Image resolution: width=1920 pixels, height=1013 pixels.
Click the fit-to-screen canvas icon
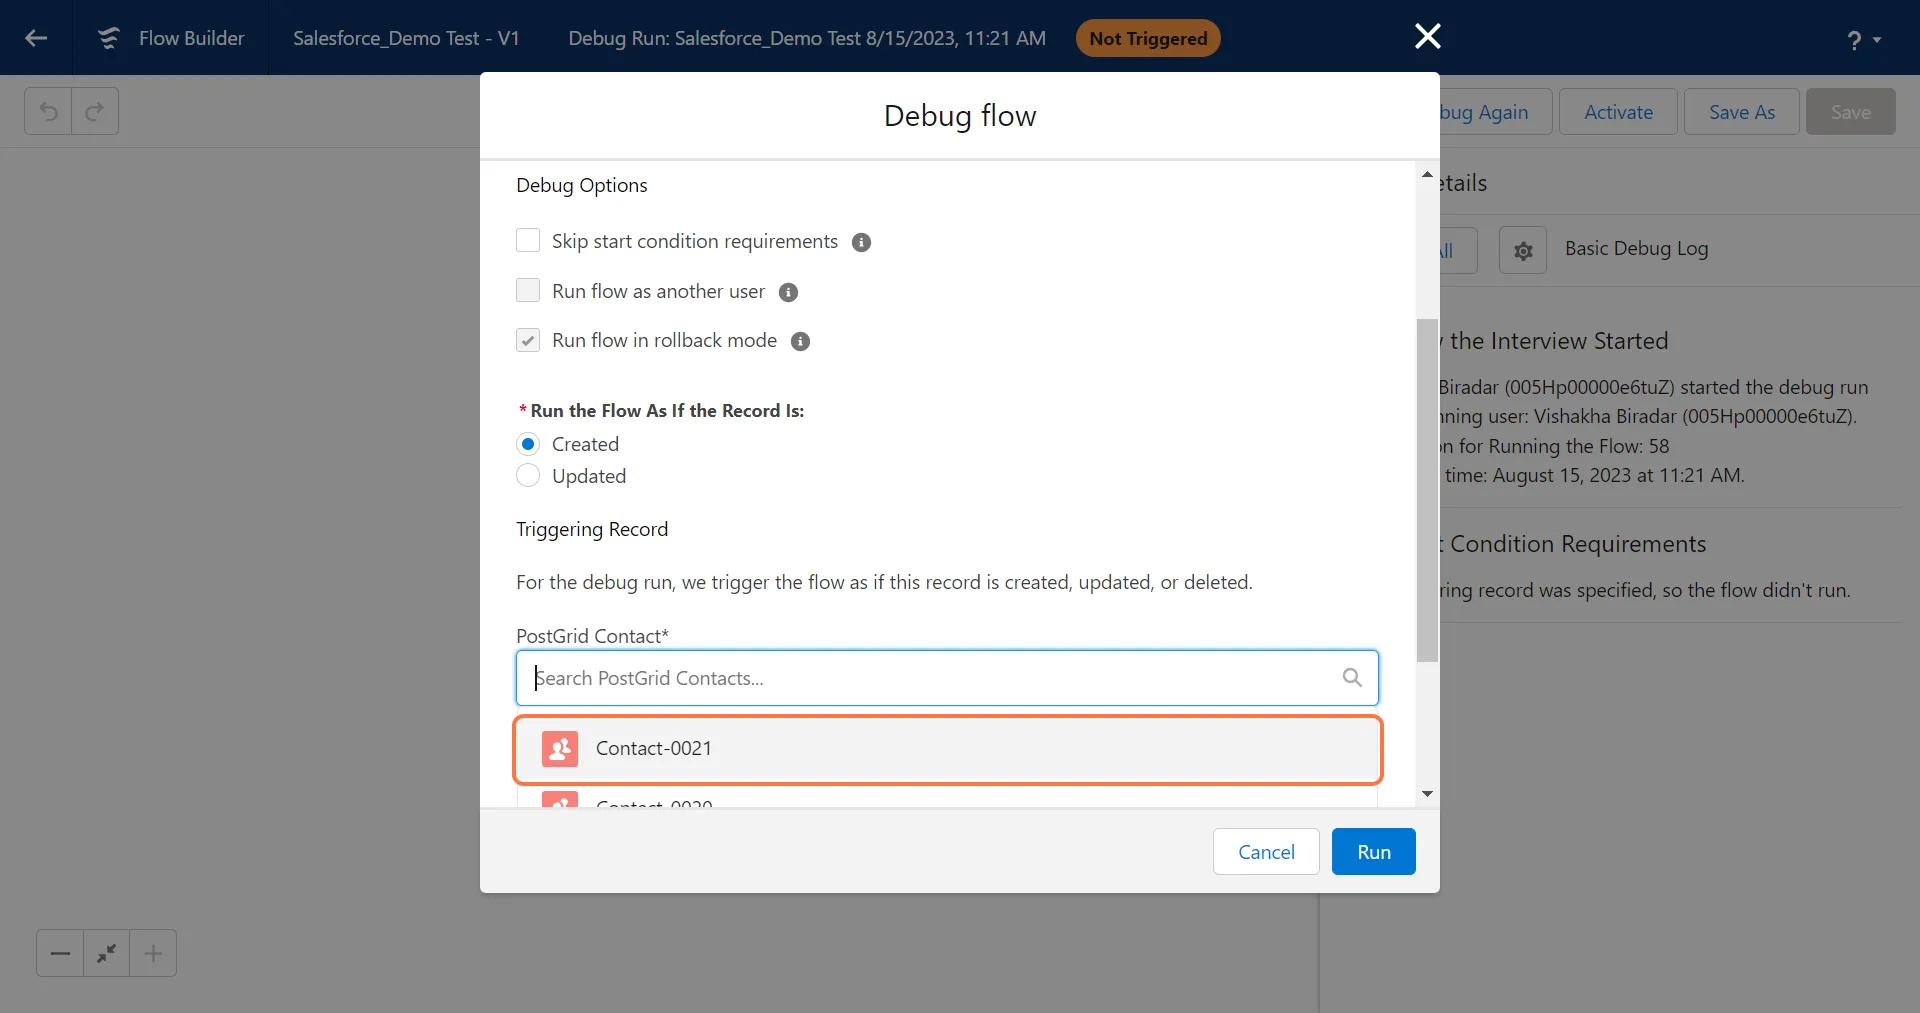[106, 953]
